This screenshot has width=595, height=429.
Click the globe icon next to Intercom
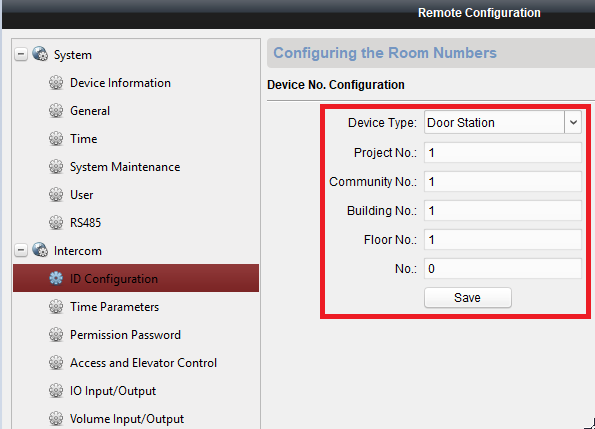click(x=40, y=250)
